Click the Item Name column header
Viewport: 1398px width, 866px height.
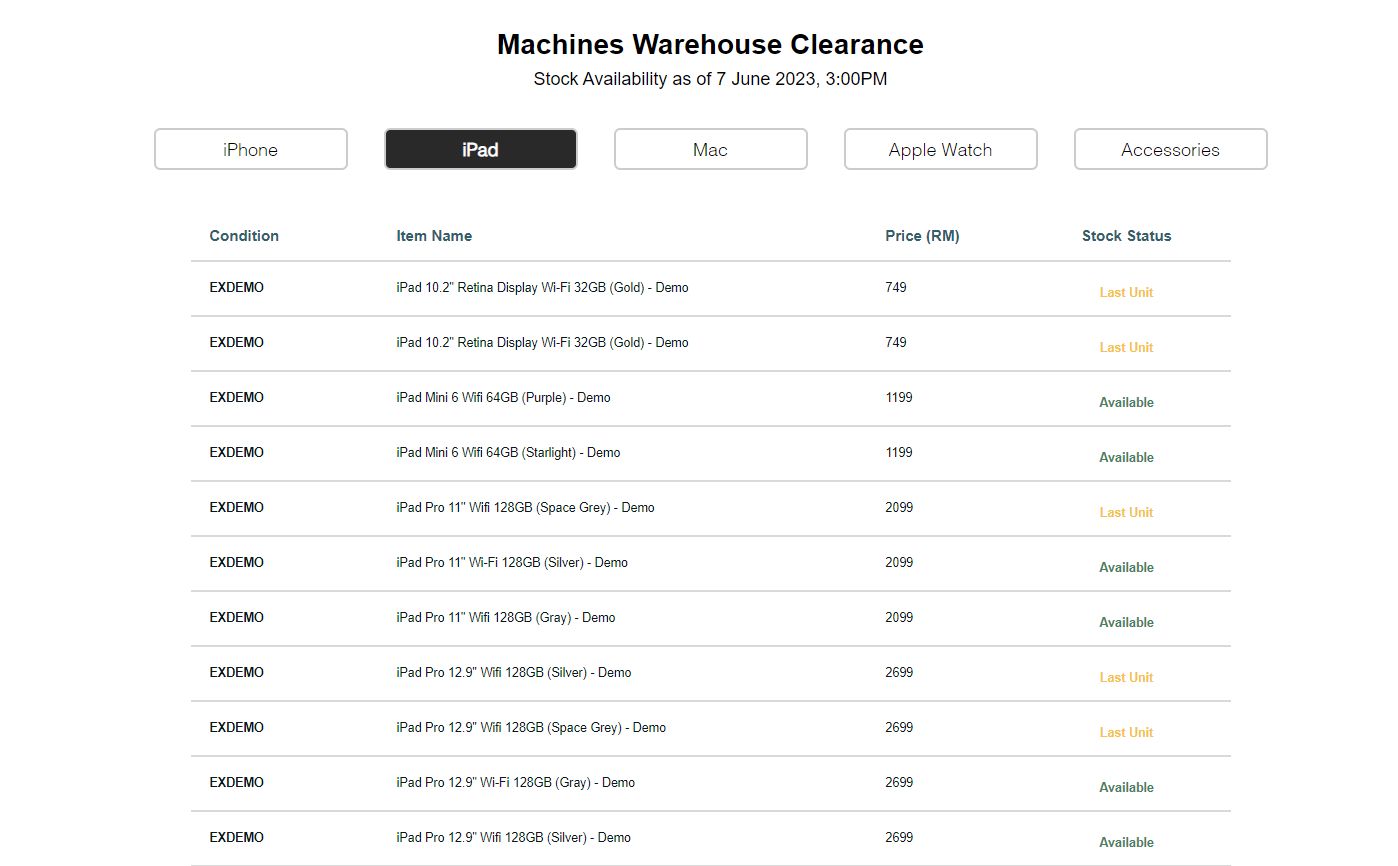[x=434, y=236]
